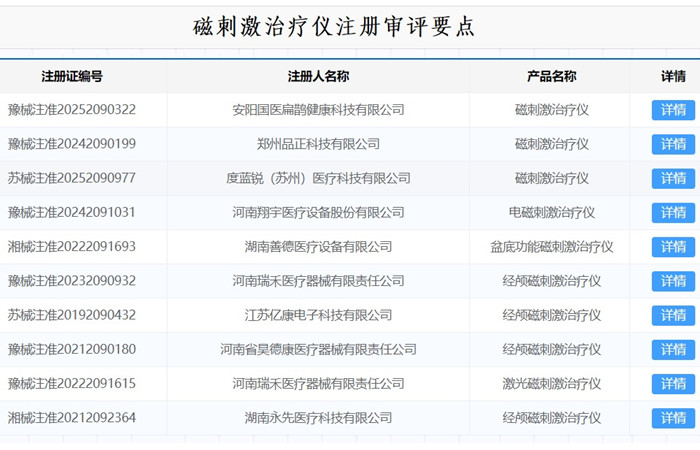Image resolution: width=700 pixels, height=450 pixels.
Task: Open 详情 for 湘械注准20222091693
Action: 673,247
